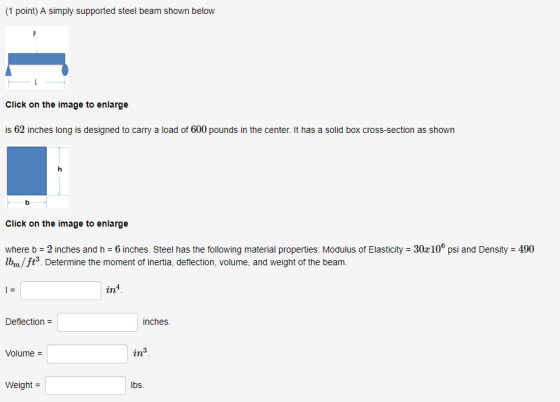Click the 30x10^6 psi modulus value
Image resolution: width=560 pixels, height=402 pixels.
tap(429, 248)
